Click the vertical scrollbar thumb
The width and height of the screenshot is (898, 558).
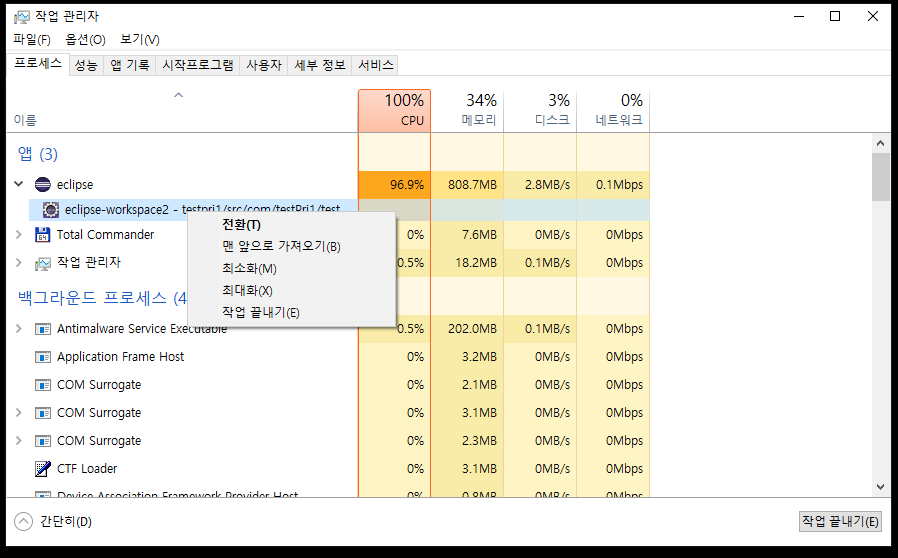[x=881, y=177]
